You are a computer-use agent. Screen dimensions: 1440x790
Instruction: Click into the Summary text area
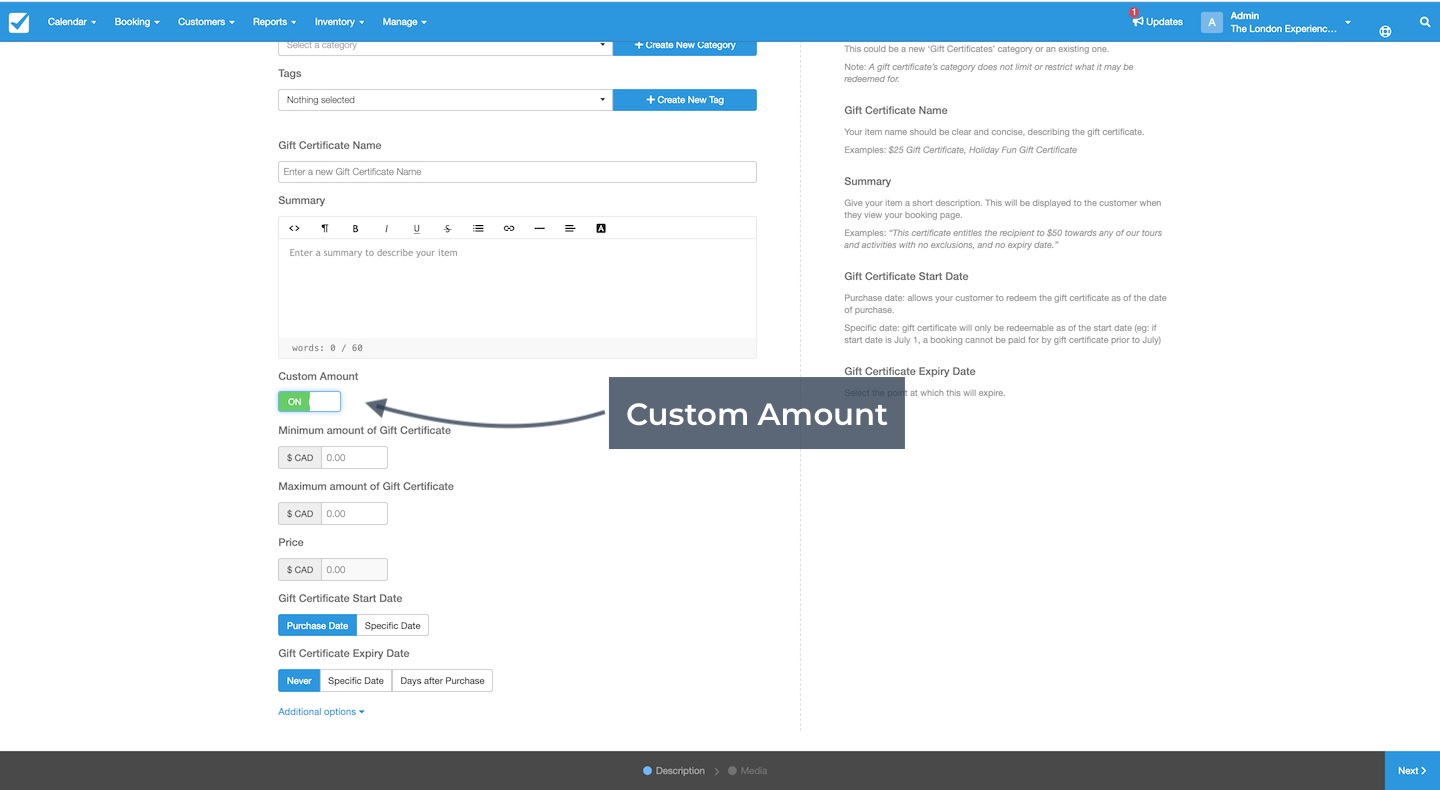click(x=517, y=288)
